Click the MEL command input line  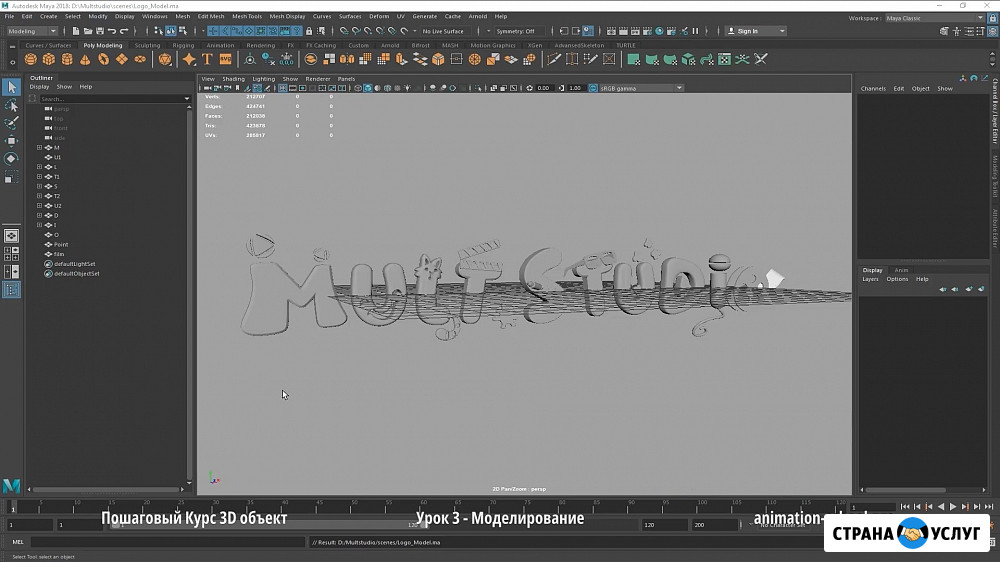168,542
